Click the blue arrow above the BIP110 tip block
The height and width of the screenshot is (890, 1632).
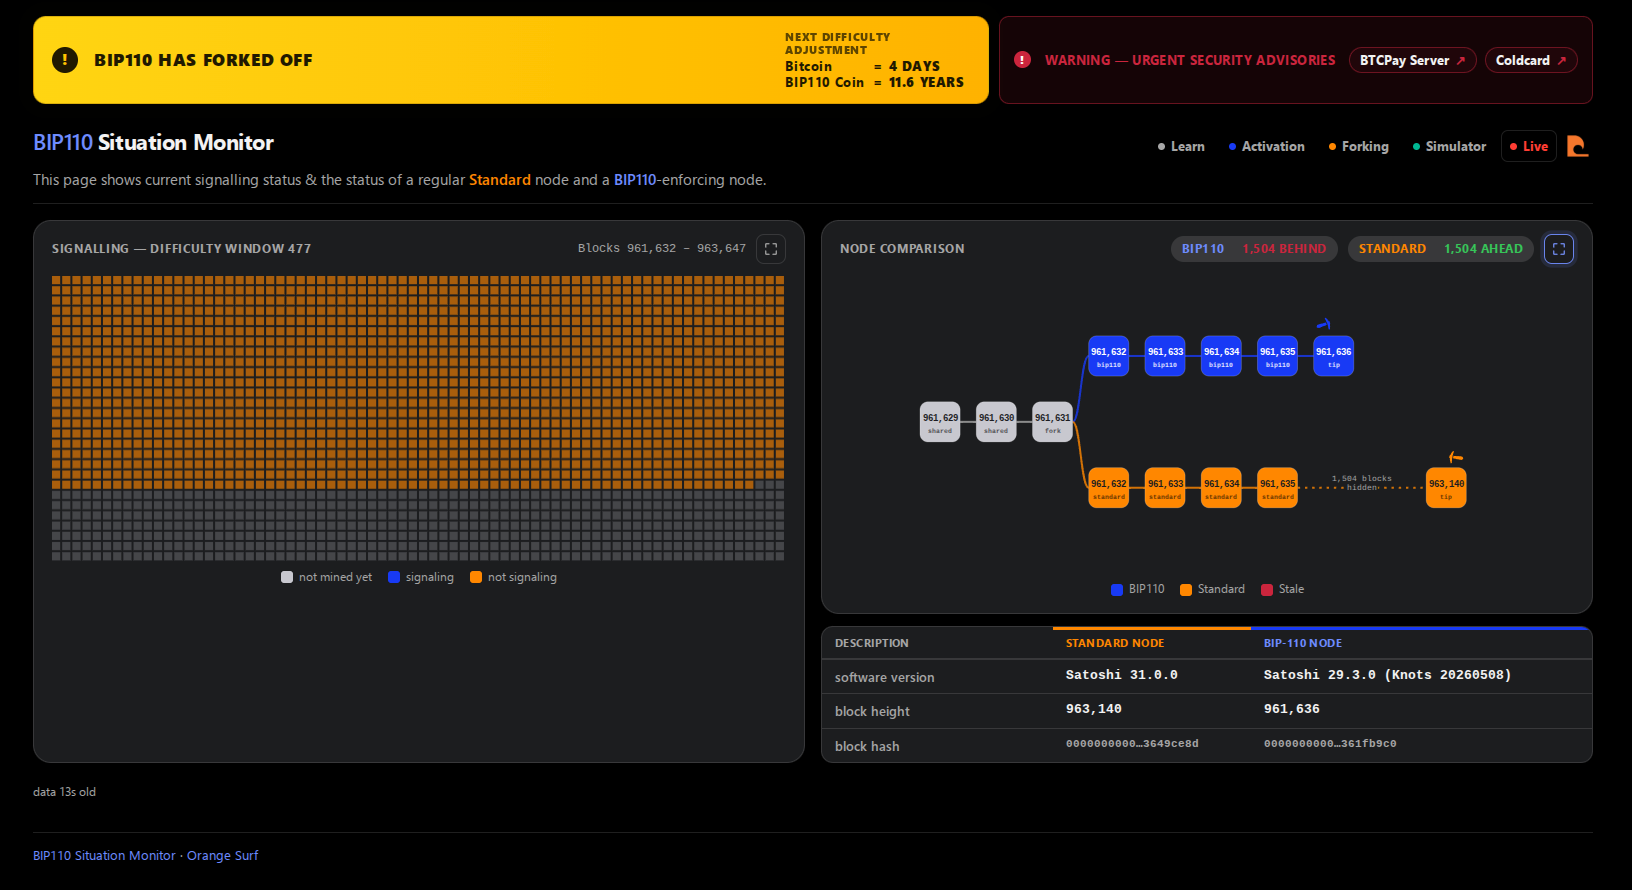click(1324, 323)
